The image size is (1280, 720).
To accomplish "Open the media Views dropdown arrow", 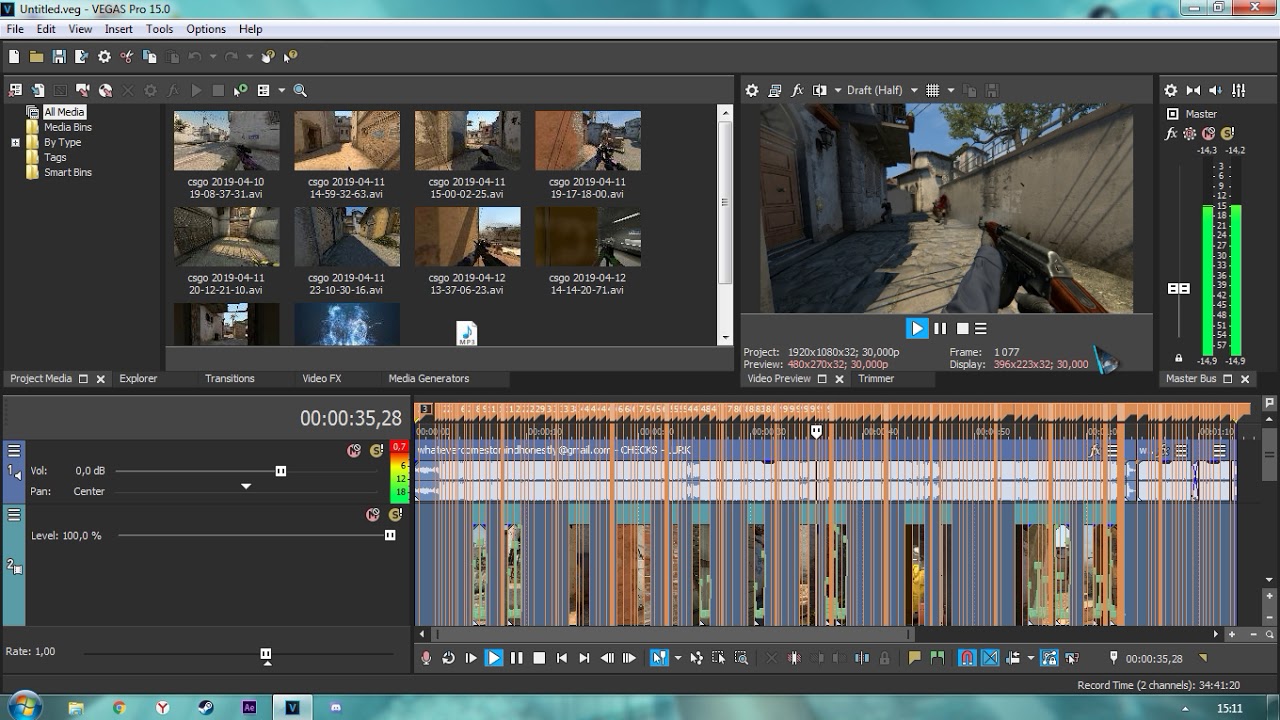I will tap(282, 90).
